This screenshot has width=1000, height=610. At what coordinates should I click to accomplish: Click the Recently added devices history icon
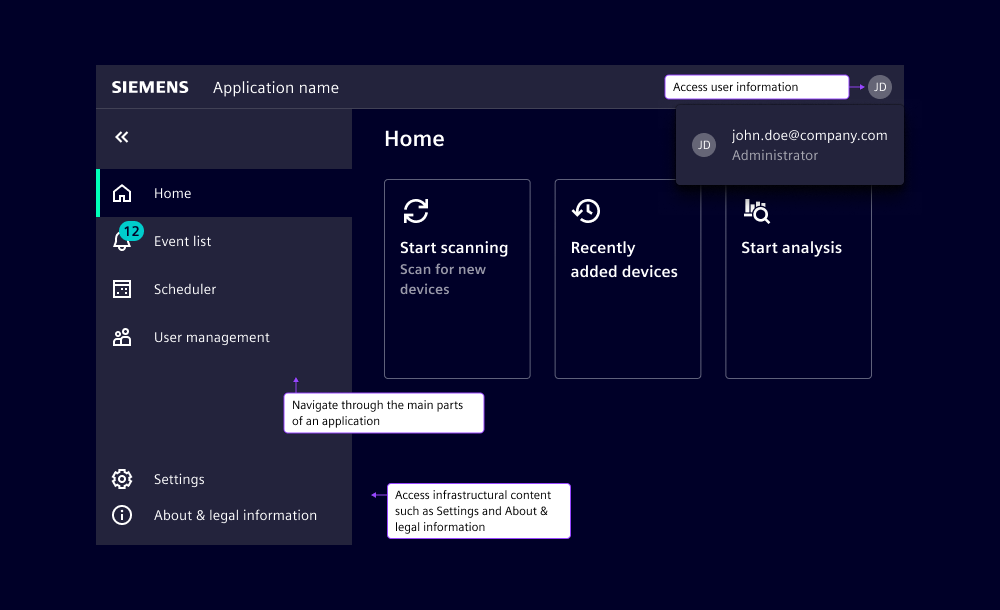pyautogui.click(x=587, y=211)
